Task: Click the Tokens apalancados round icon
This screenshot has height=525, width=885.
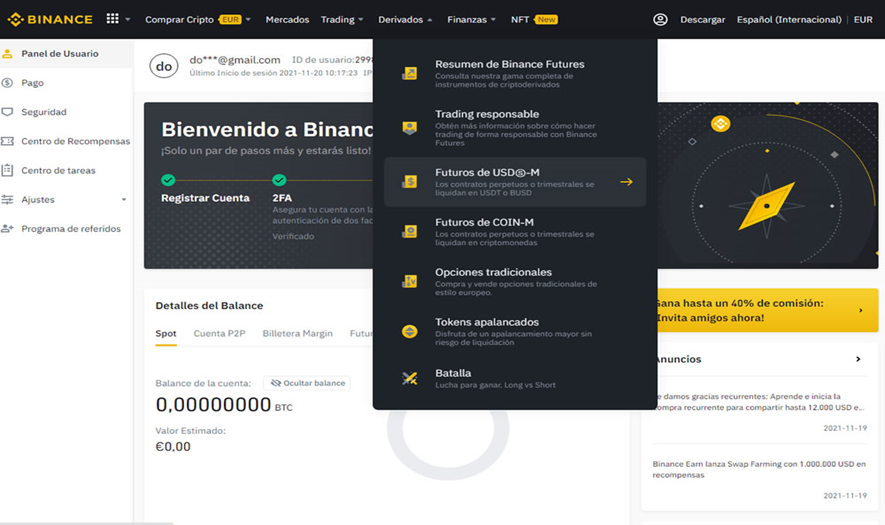Action: (x=410, y=331)
